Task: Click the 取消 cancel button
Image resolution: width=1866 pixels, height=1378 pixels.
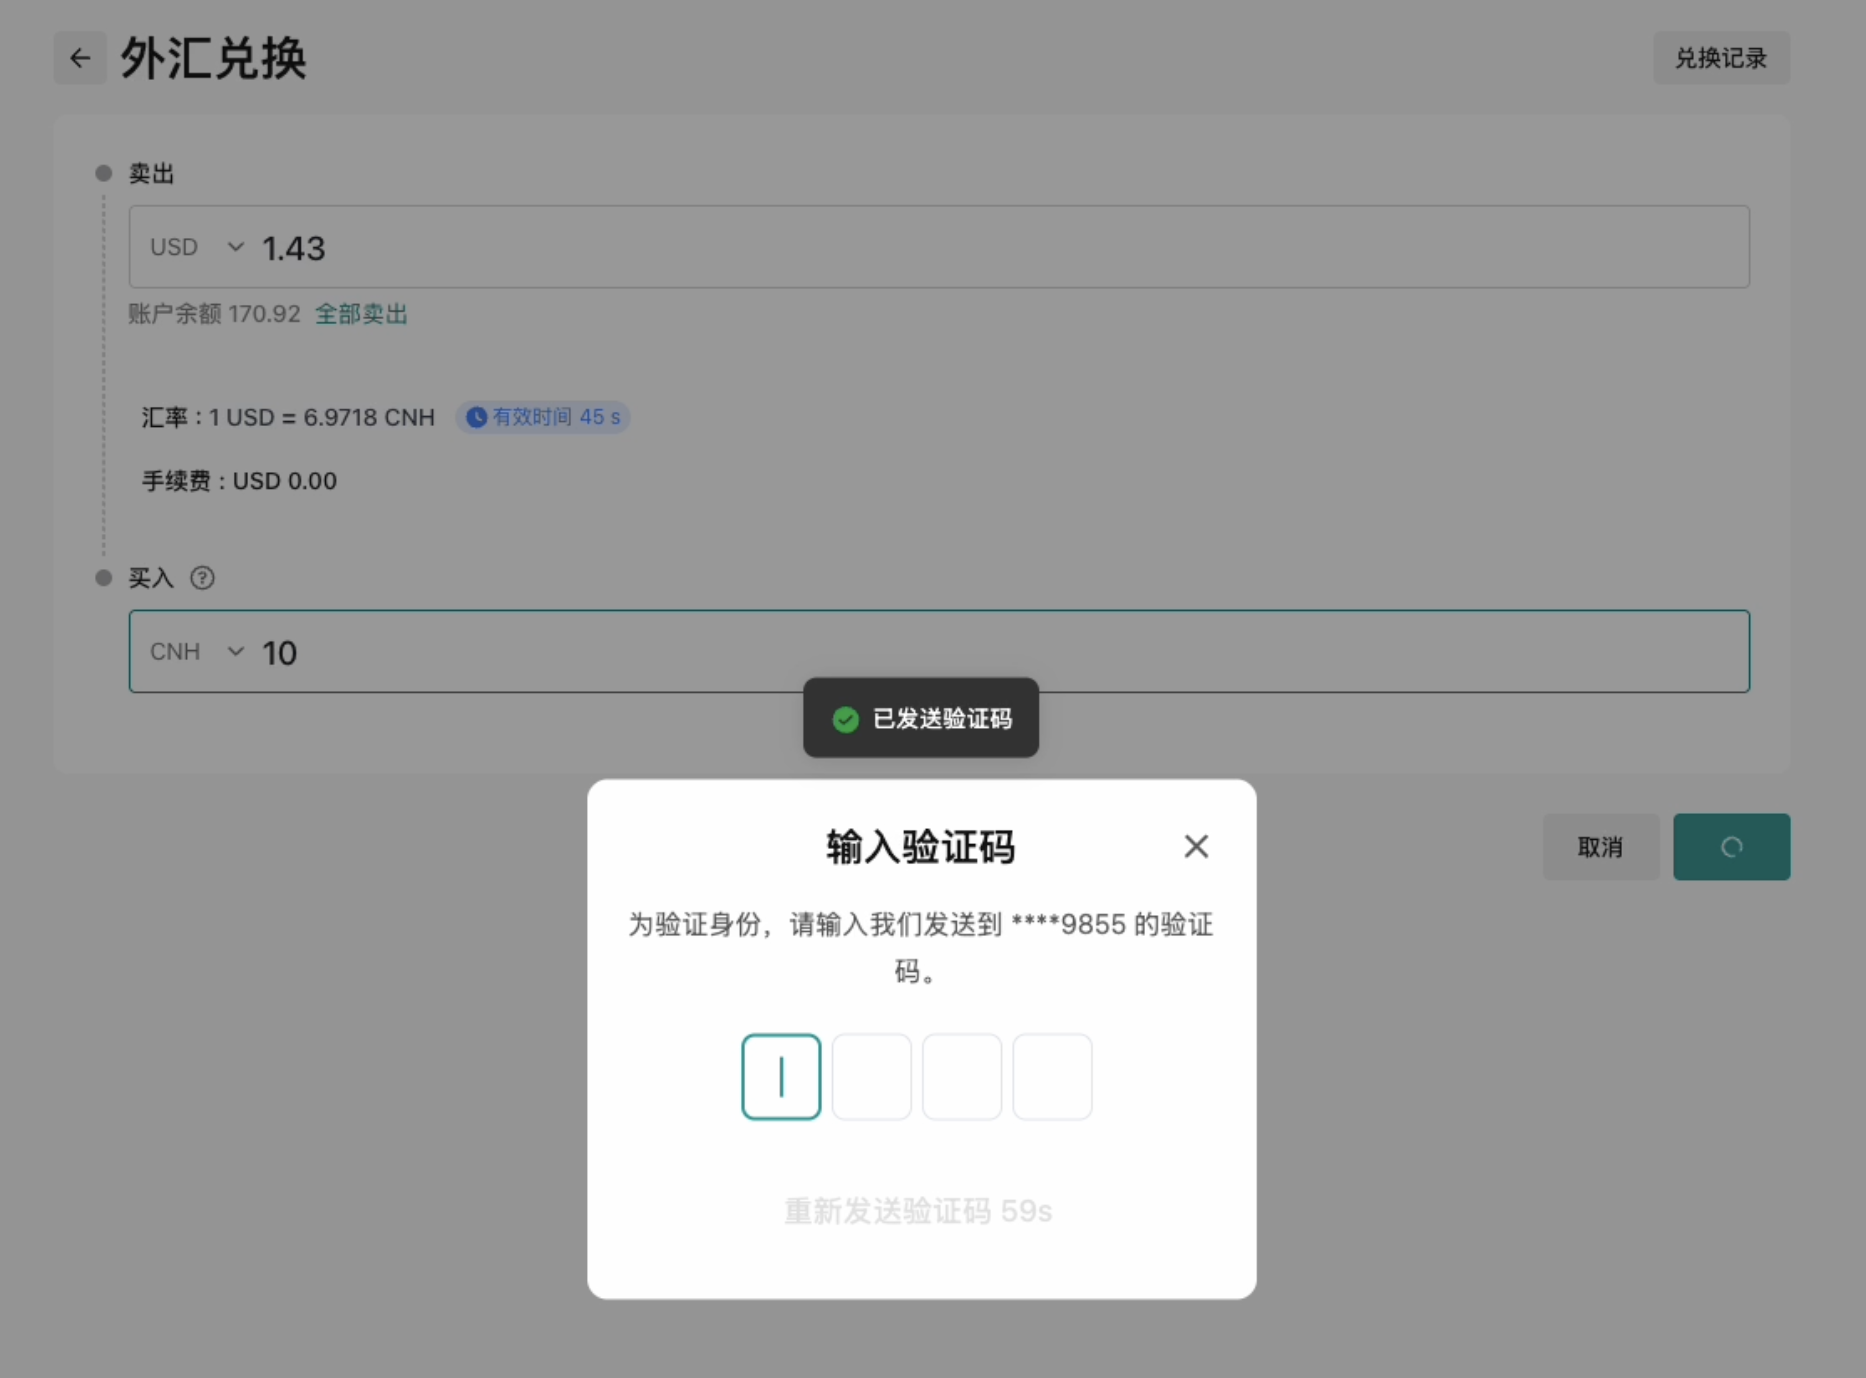Action: pos(1600,847)
